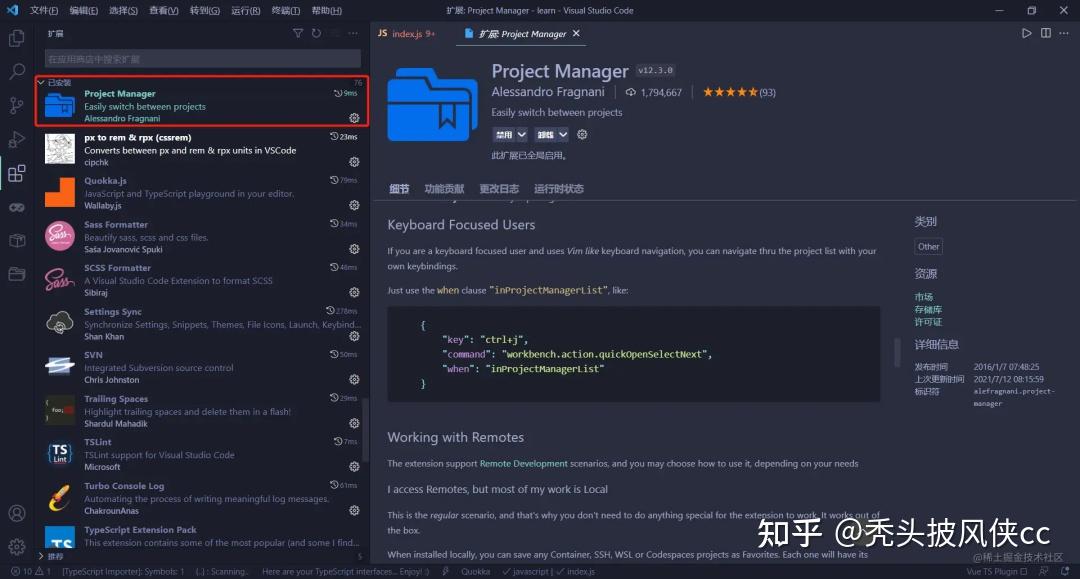Screen dimensions: 1080x579
Task: Open manage gear for TSLint extension
Action: [354, 466]
